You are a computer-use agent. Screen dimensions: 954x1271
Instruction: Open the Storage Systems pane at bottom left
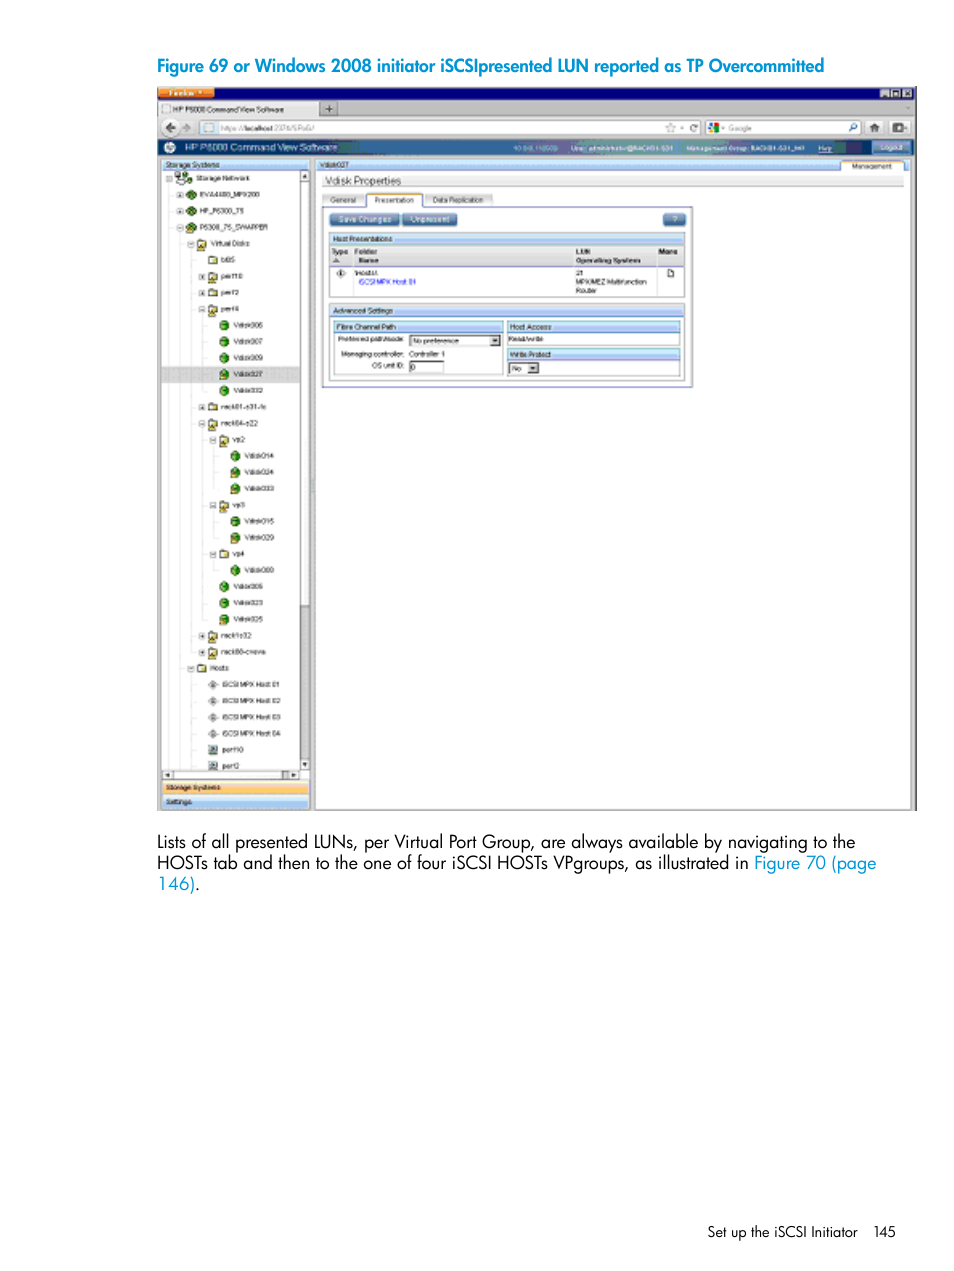point(235,788)
